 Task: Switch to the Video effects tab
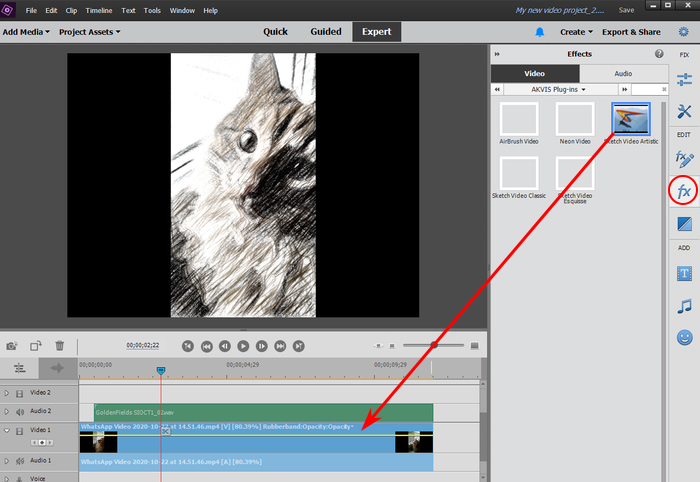pyautogui.click(x=535, y=74)
